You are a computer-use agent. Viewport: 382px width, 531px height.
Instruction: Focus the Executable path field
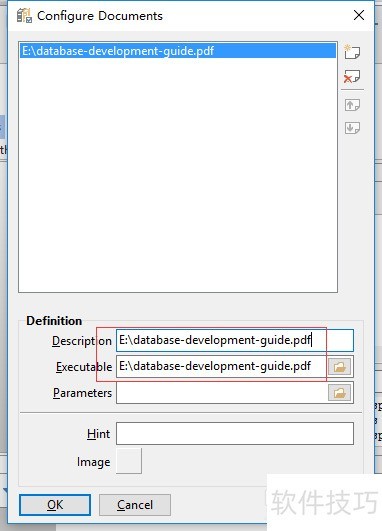(222, 366)
